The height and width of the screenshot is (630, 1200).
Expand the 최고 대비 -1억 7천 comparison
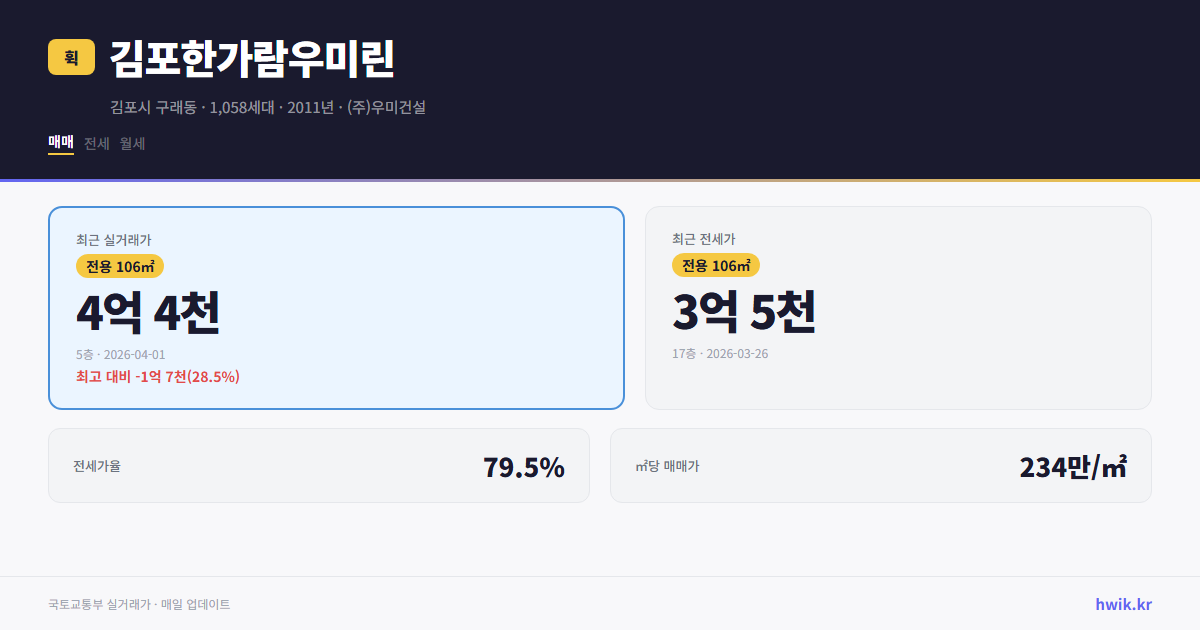157,378
